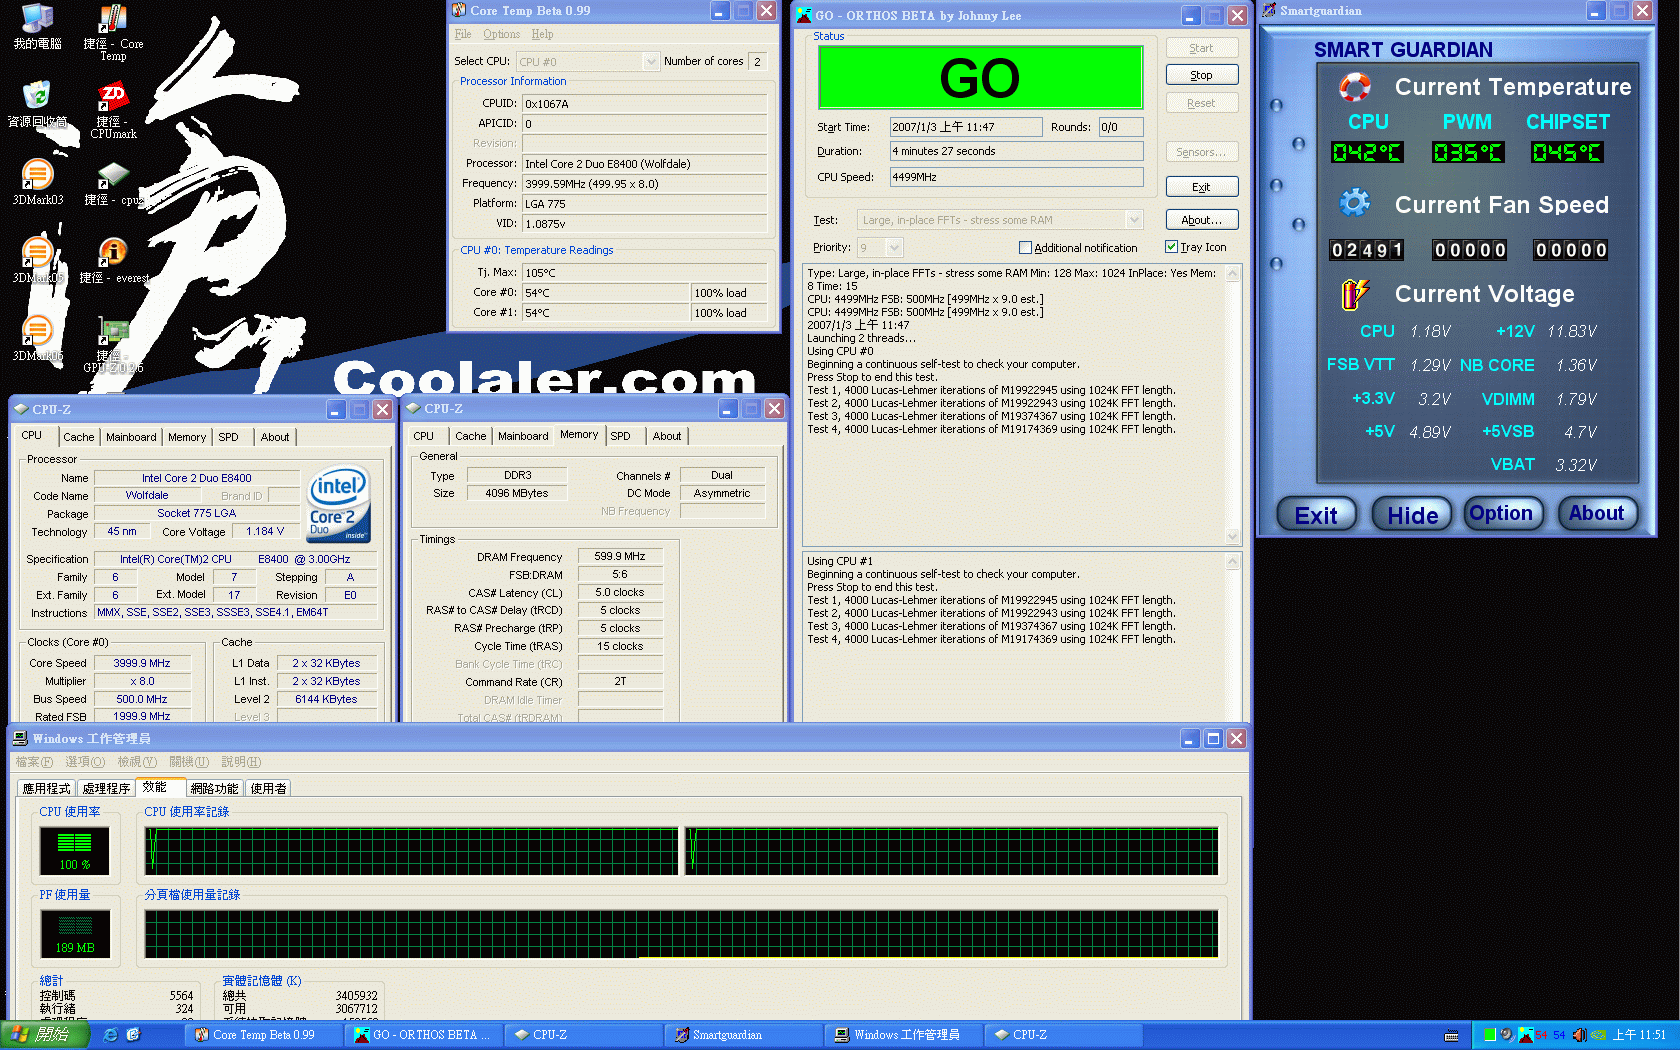Click the Current Voltage icon in Smart Guardian
1680x1050 pixels.
click(1355, 293)
